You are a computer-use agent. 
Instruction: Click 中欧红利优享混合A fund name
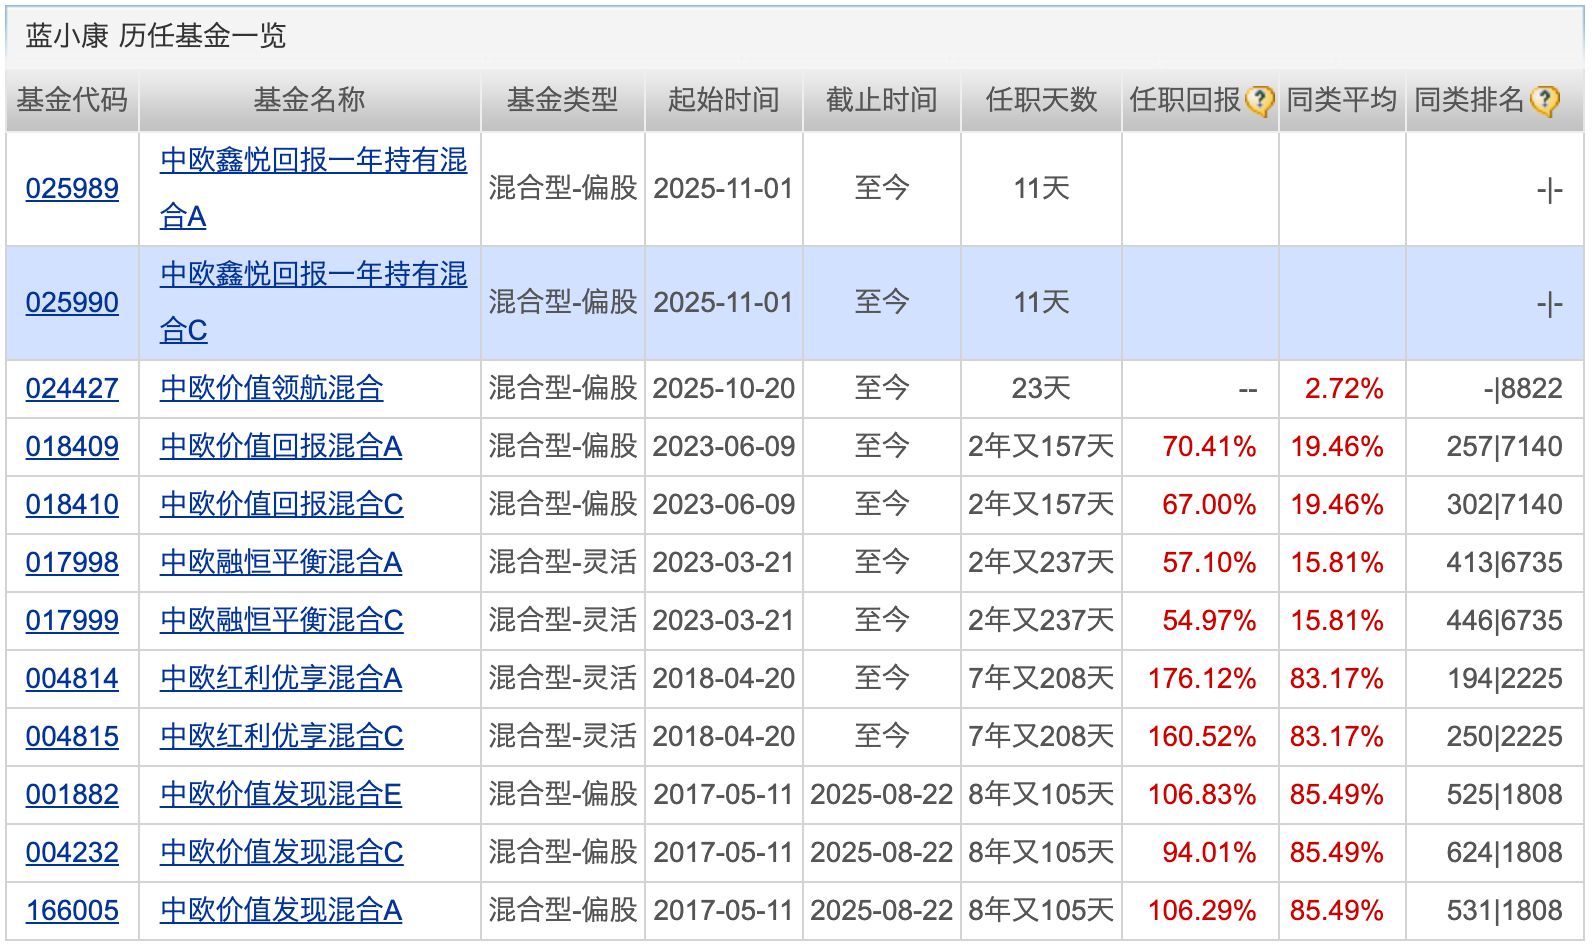click(x=280, y=678)
